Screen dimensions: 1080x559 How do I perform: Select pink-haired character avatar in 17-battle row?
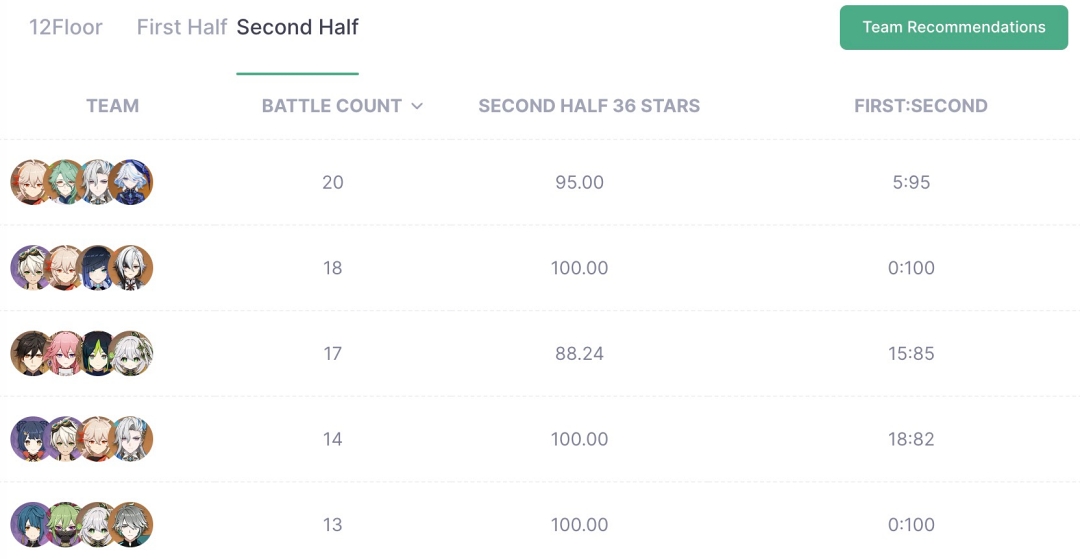pyautogui.click(x=65, y=353)
